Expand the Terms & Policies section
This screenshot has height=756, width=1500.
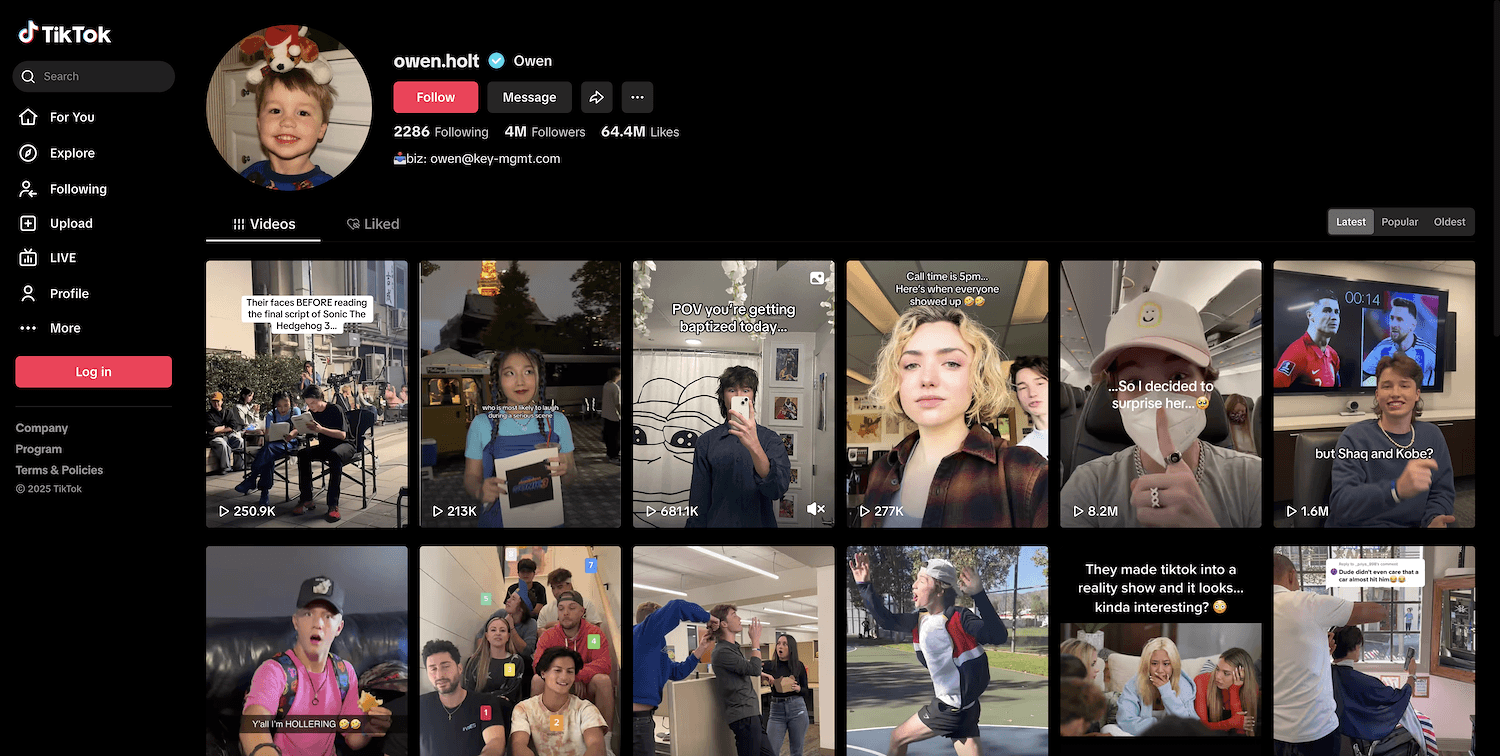pos(59,470)
